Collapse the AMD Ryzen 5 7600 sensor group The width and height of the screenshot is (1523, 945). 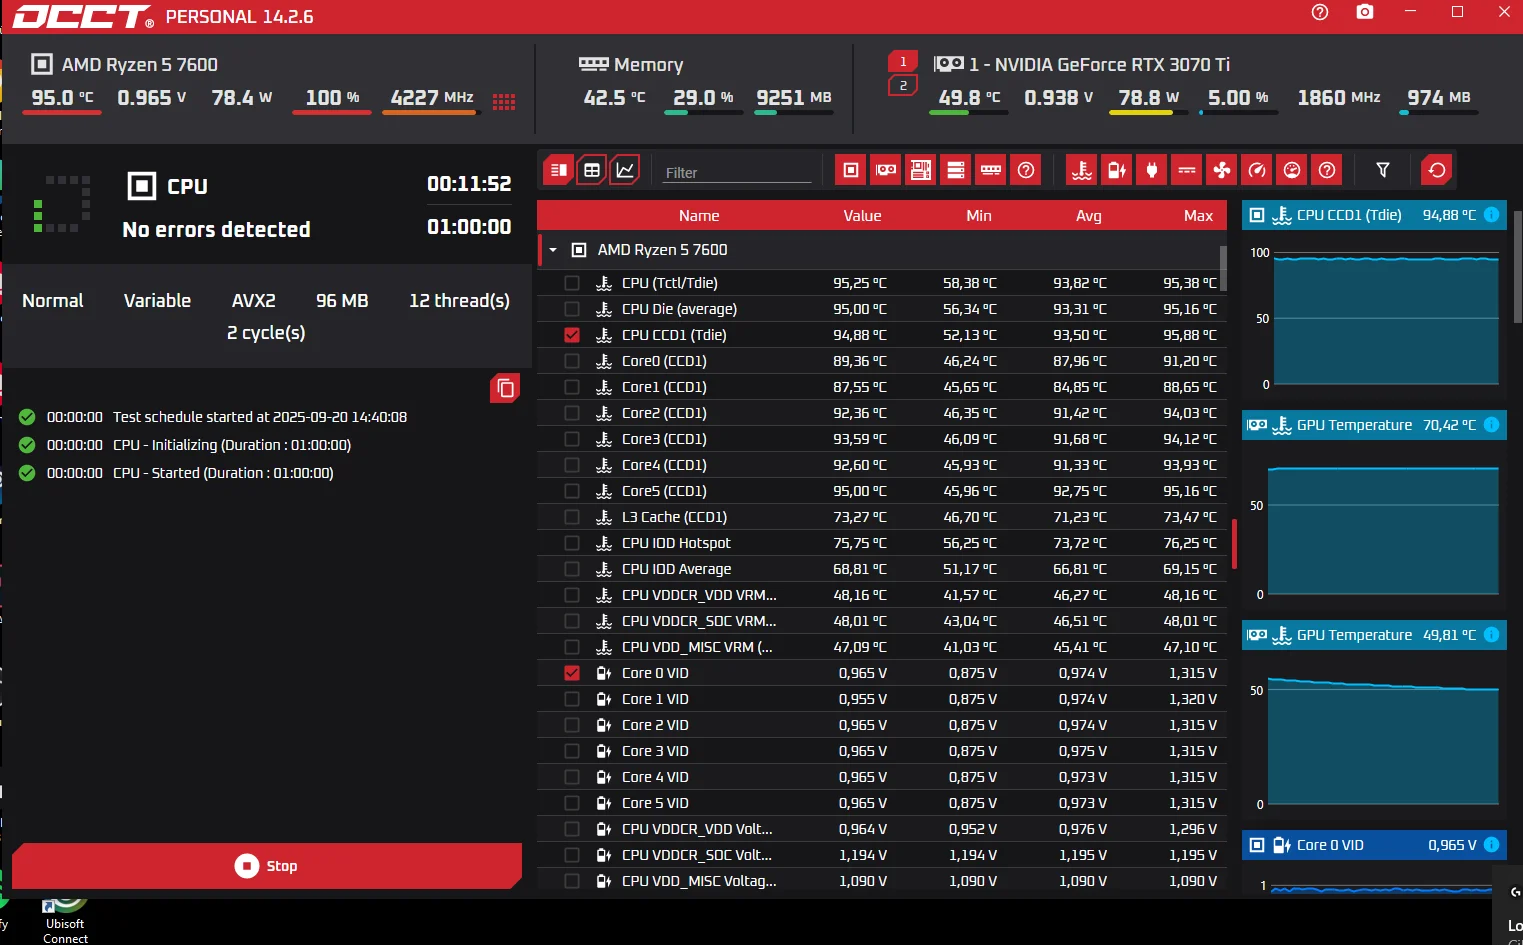click(x=553, y=250)
